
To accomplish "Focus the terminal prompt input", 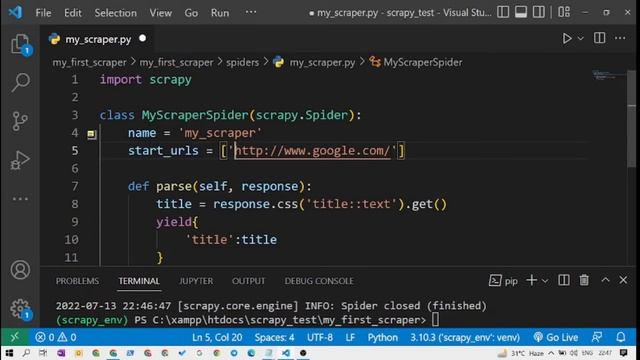I will [x=436, y=320].
